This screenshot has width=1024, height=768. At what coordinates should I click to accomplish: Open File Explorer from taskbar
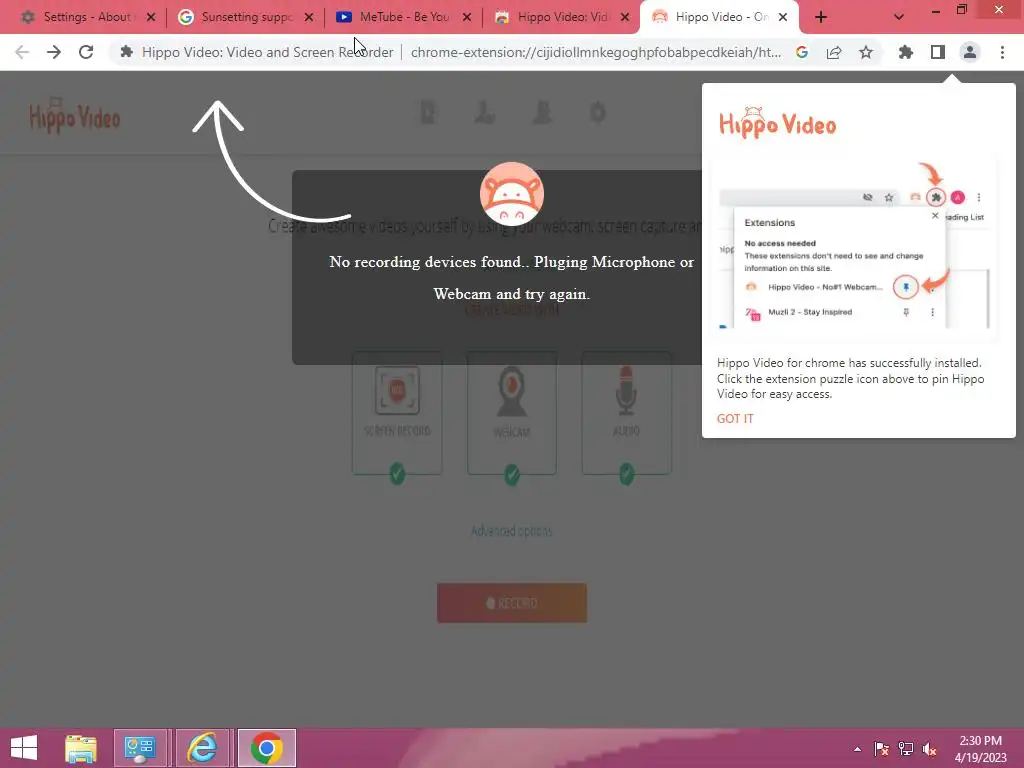click(x=81, y=748)
